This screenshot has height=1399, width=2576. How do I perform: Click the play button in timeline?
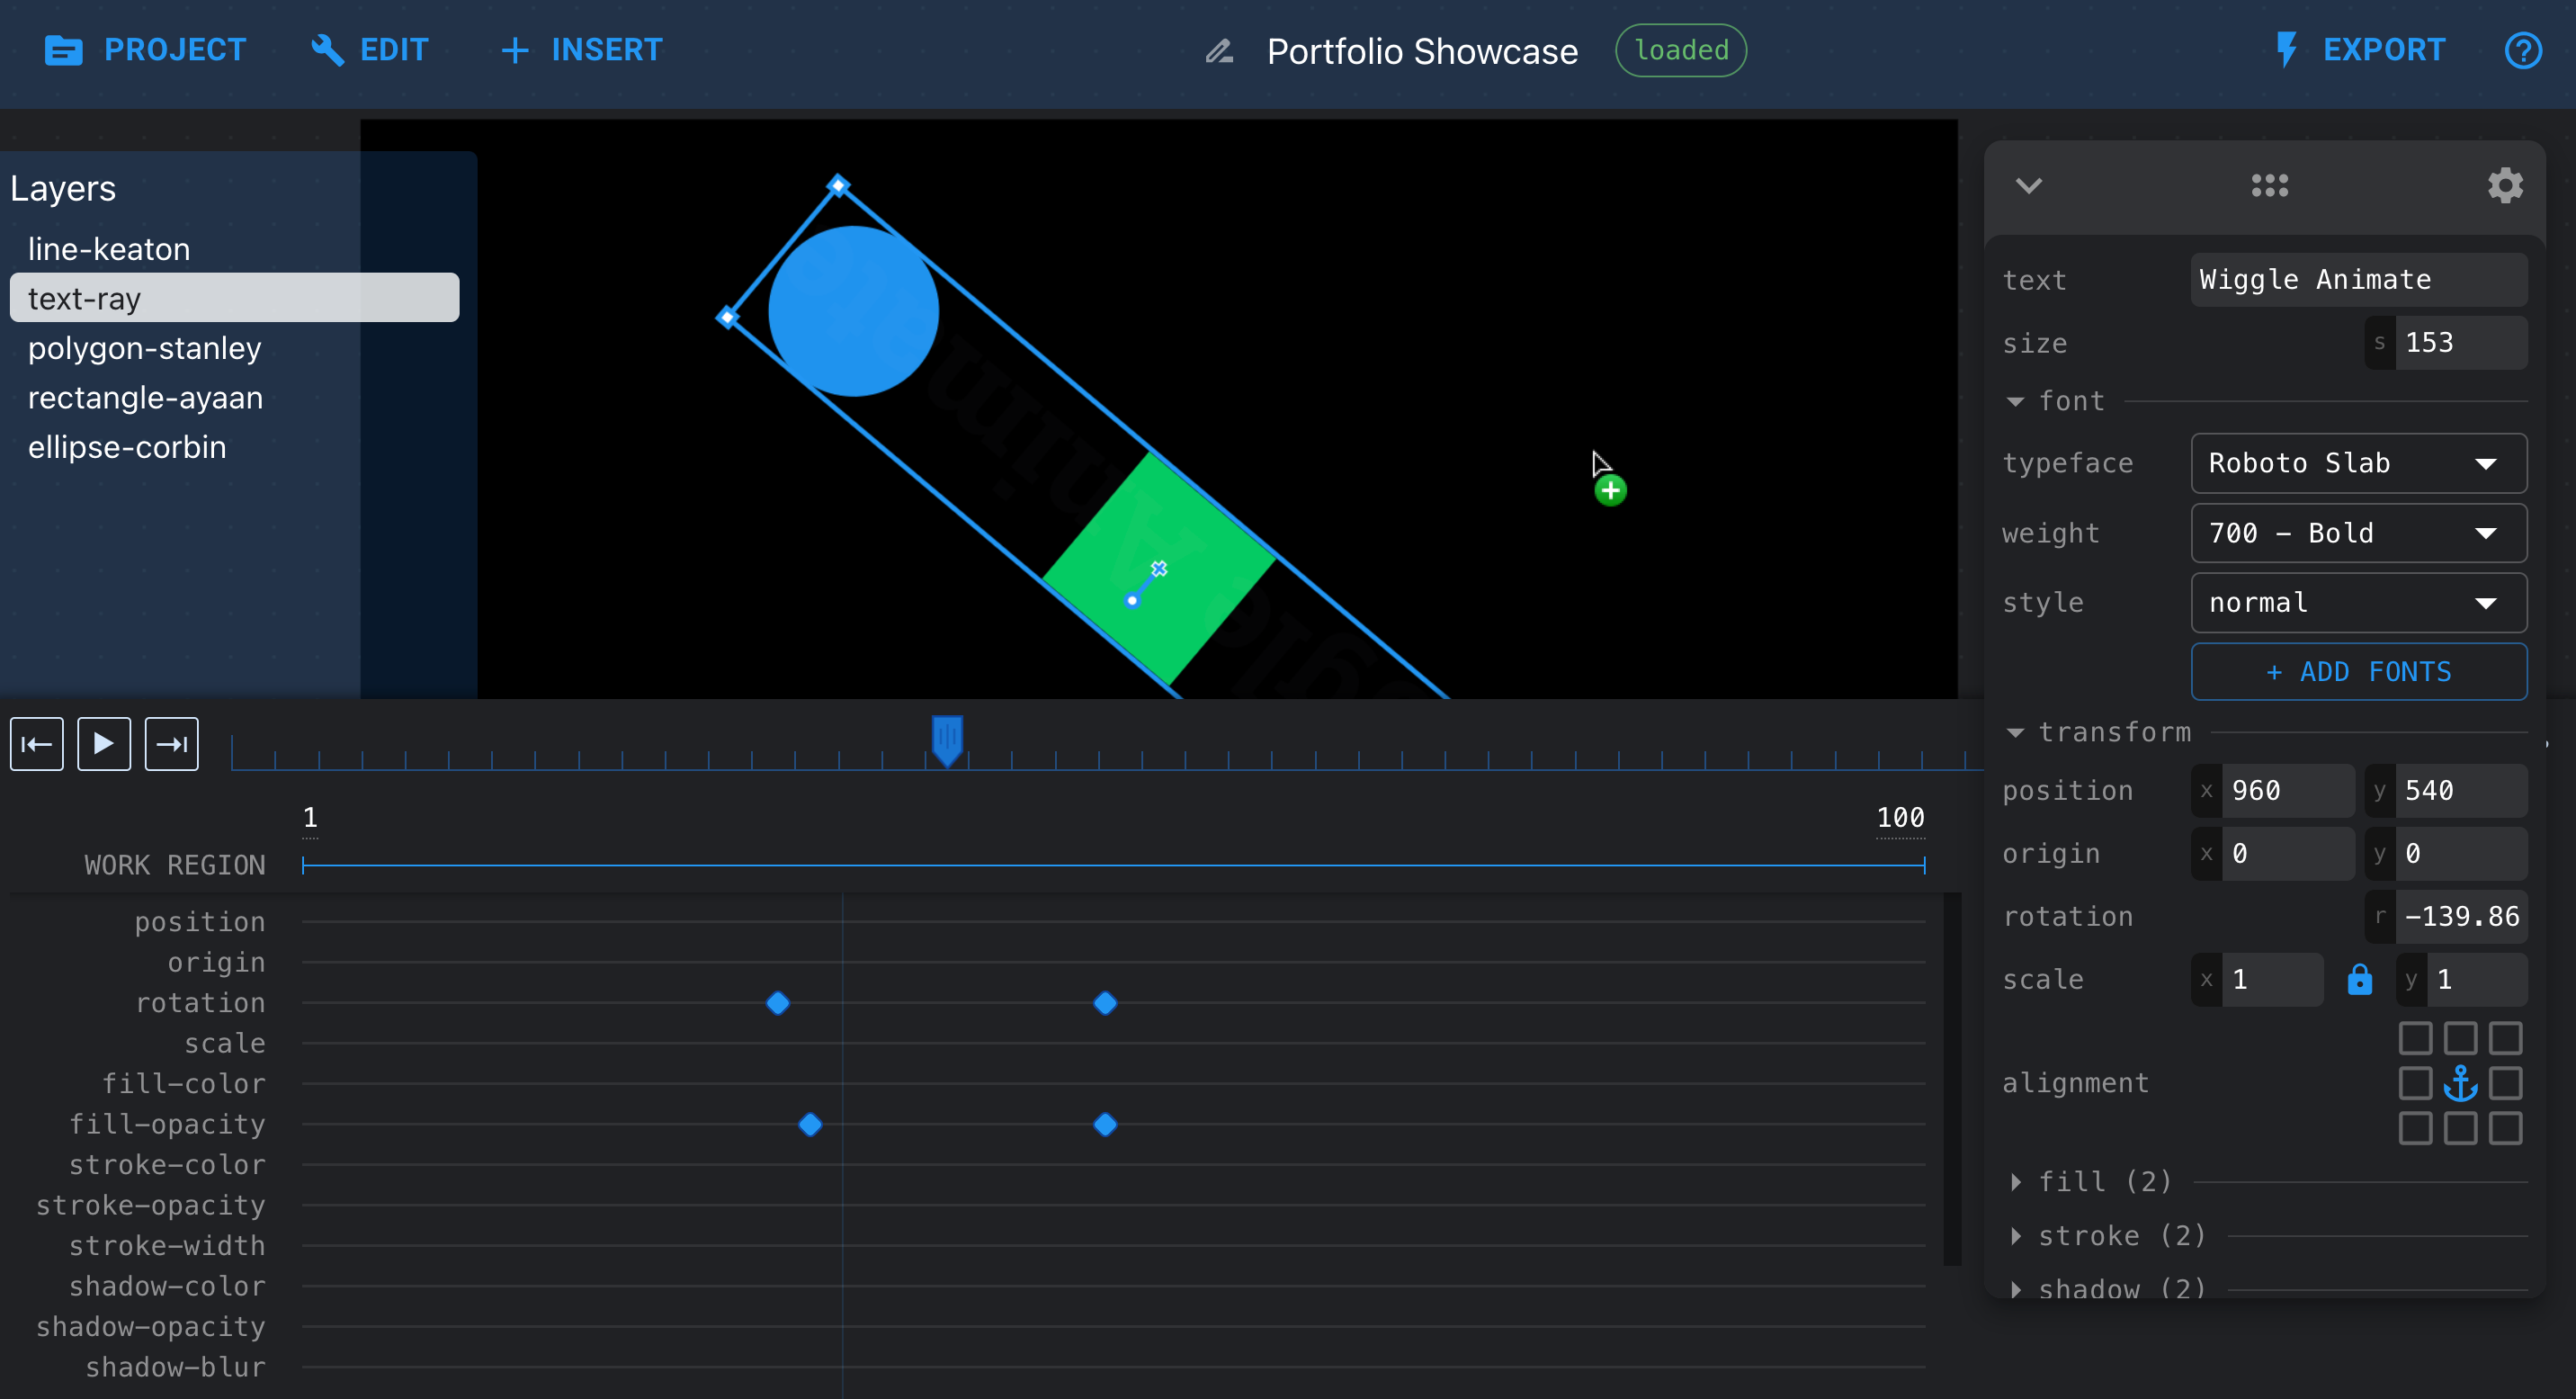[102, 744]
